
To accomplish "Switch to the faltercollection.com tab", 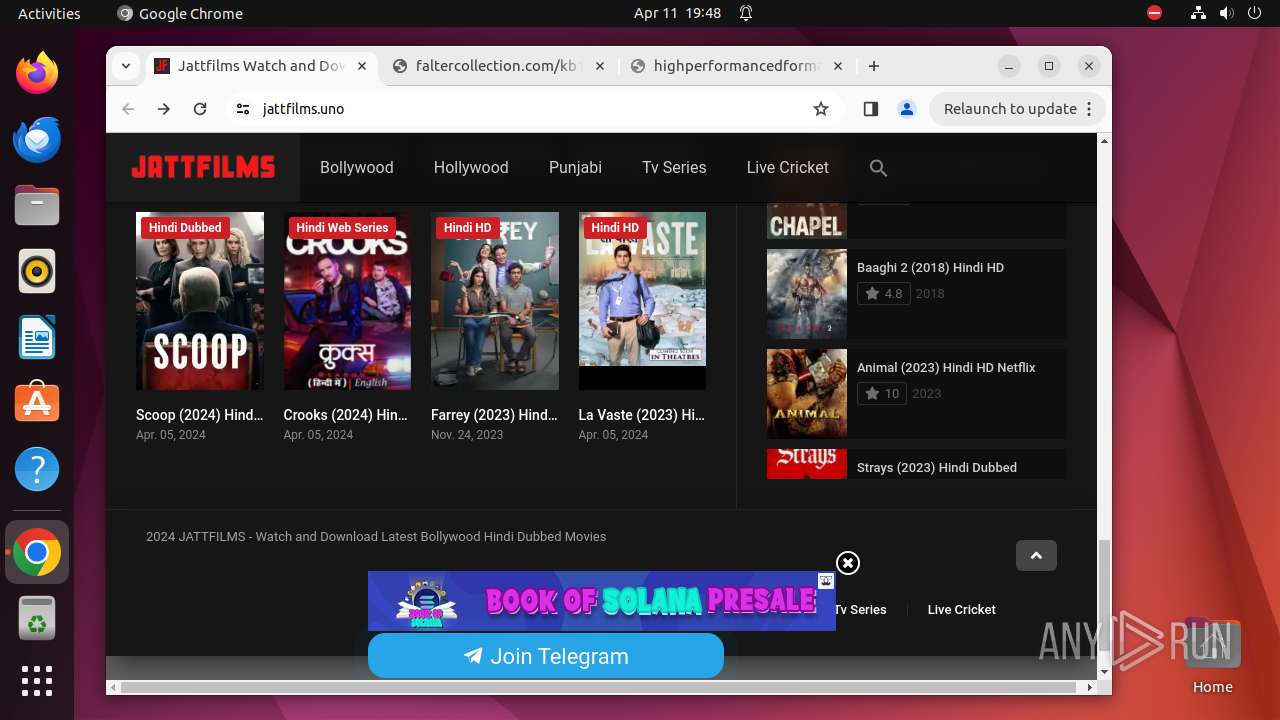I will (x=499, y=66).
